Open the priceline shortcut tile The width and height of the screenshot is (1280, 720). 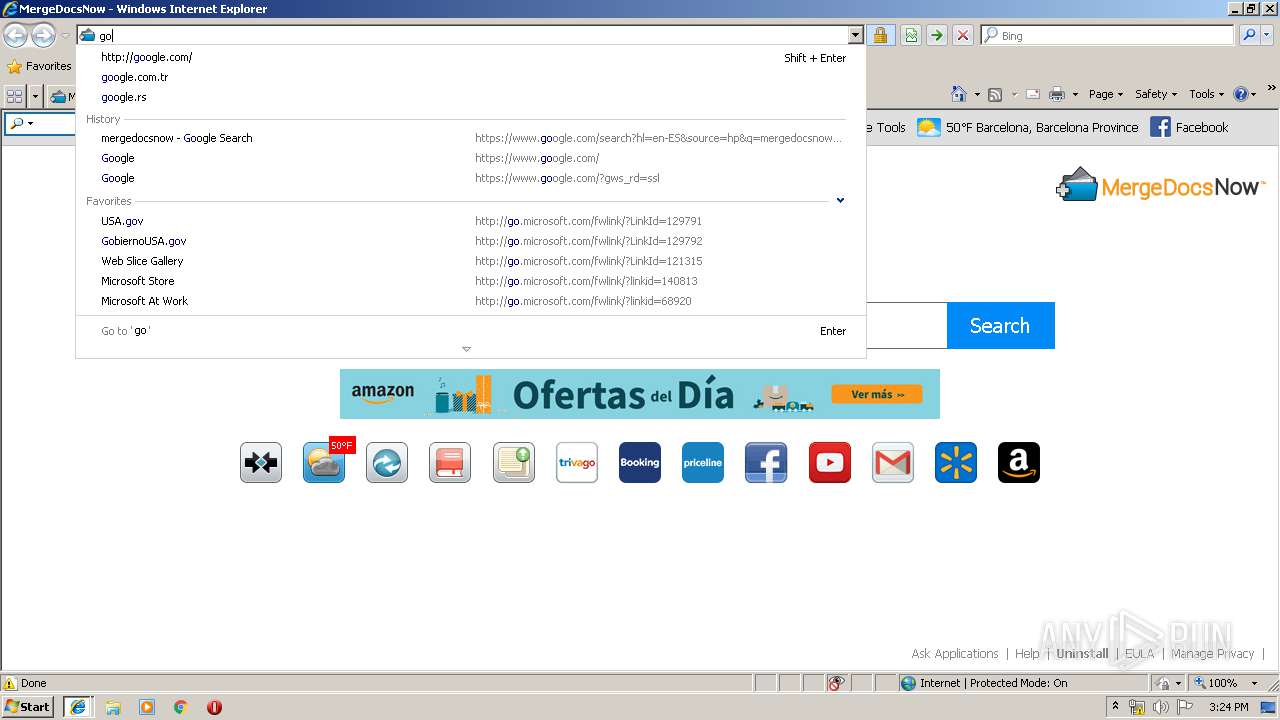[x=703, y=463]
